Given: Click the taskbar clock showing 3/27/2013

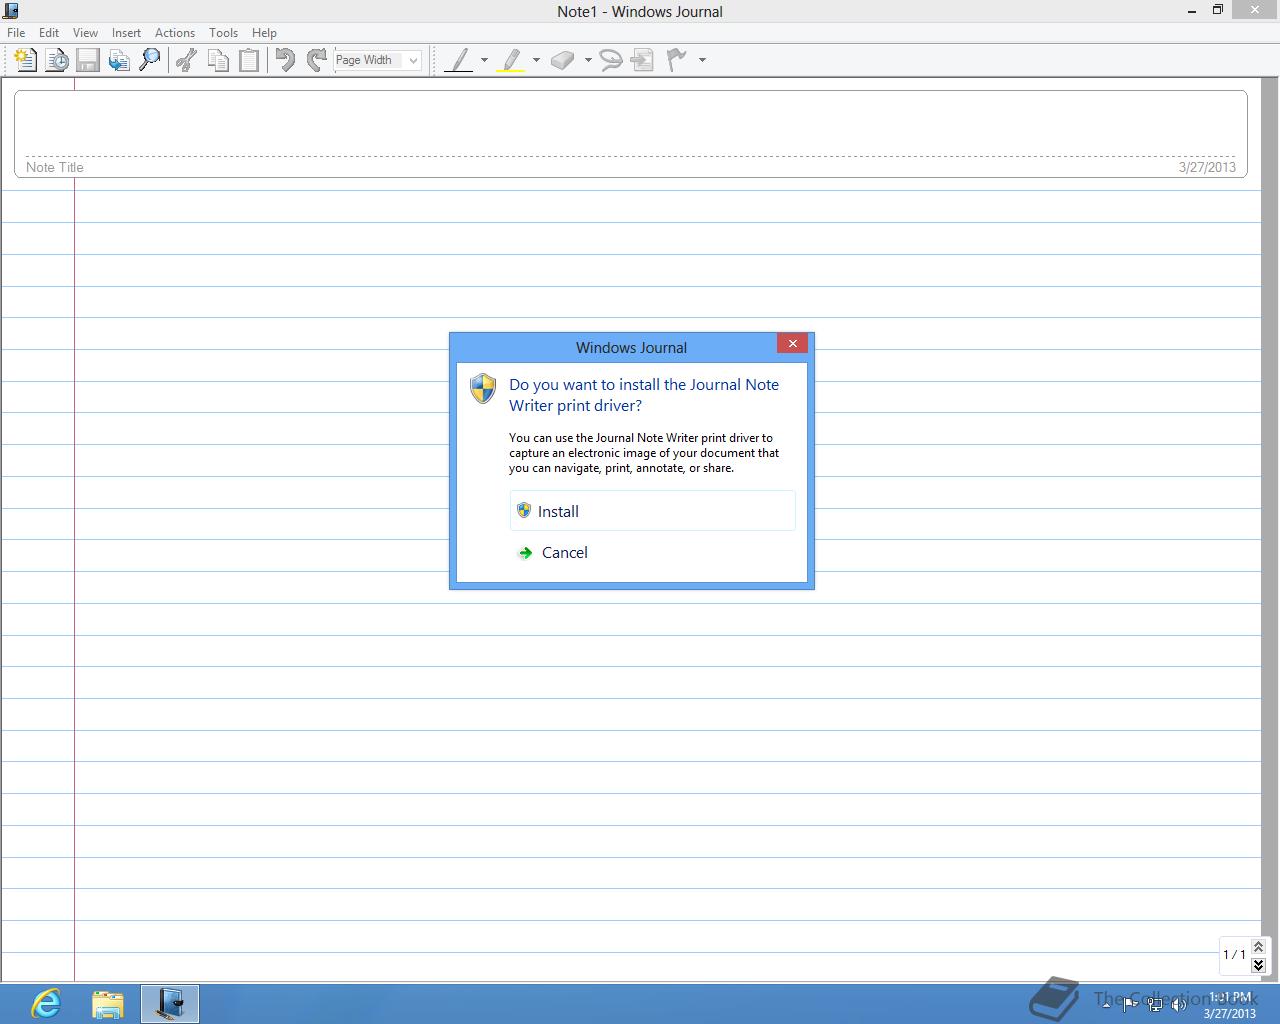Looking at the screenshot, I should tap(1230, 1005).
